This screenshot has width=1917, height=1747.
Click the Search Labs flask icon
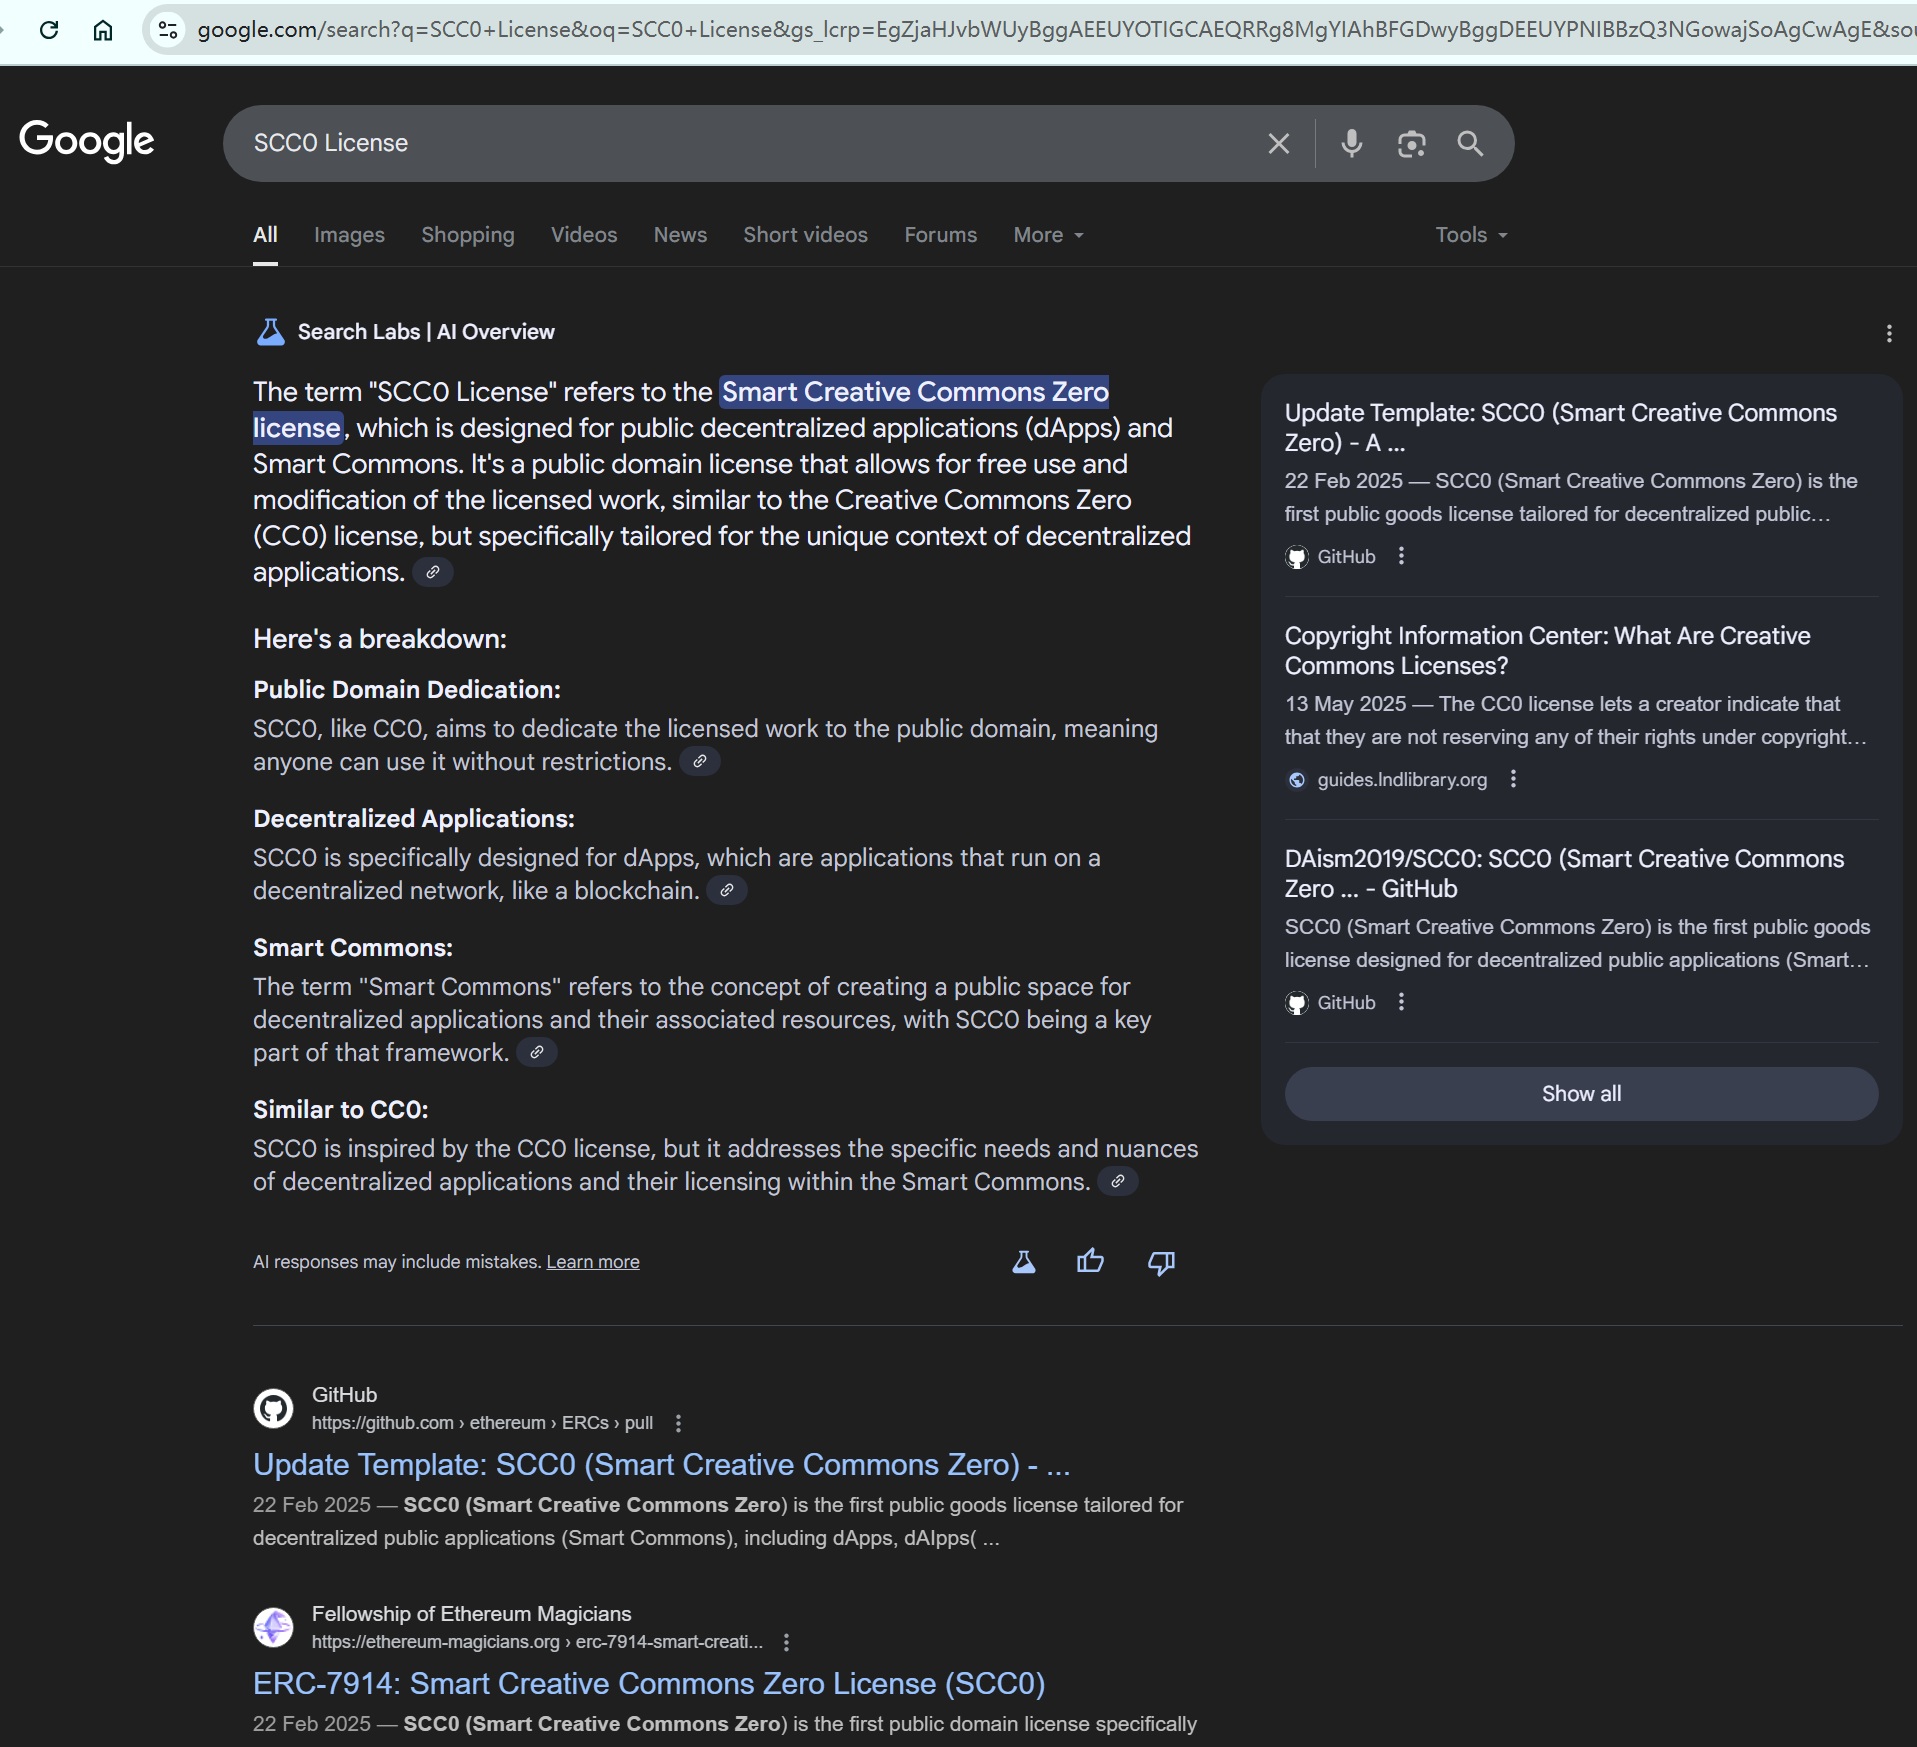point(271,332)
